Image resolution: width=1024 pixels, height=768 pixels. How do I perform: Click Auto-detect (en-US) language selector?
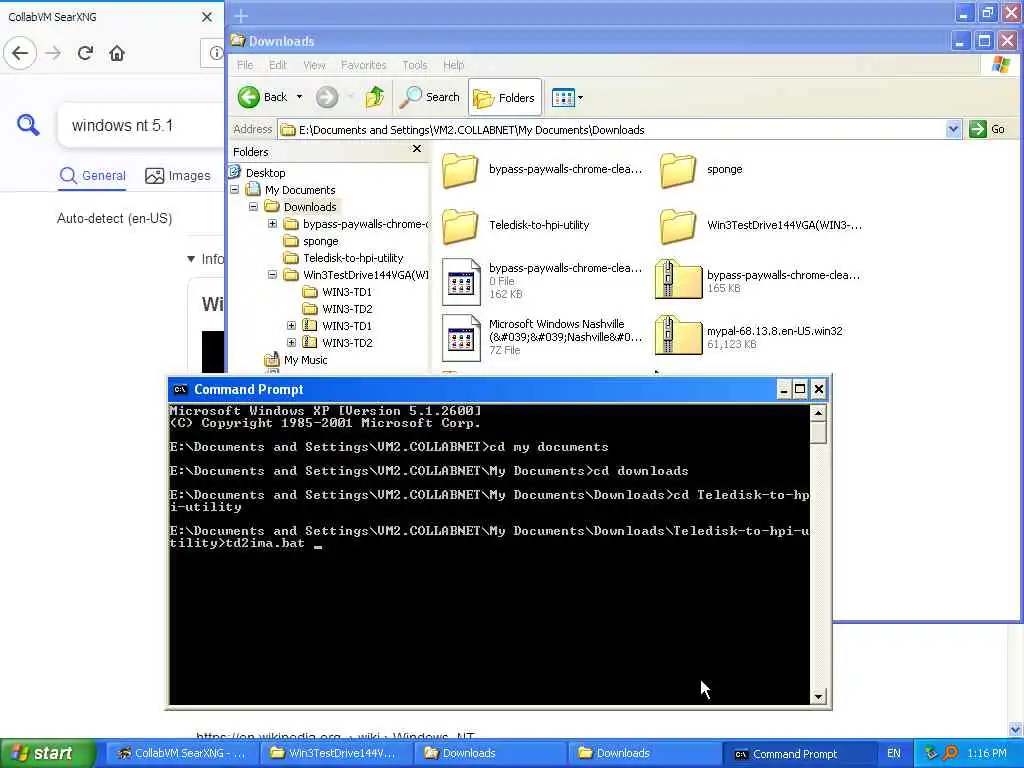[114, 218]
